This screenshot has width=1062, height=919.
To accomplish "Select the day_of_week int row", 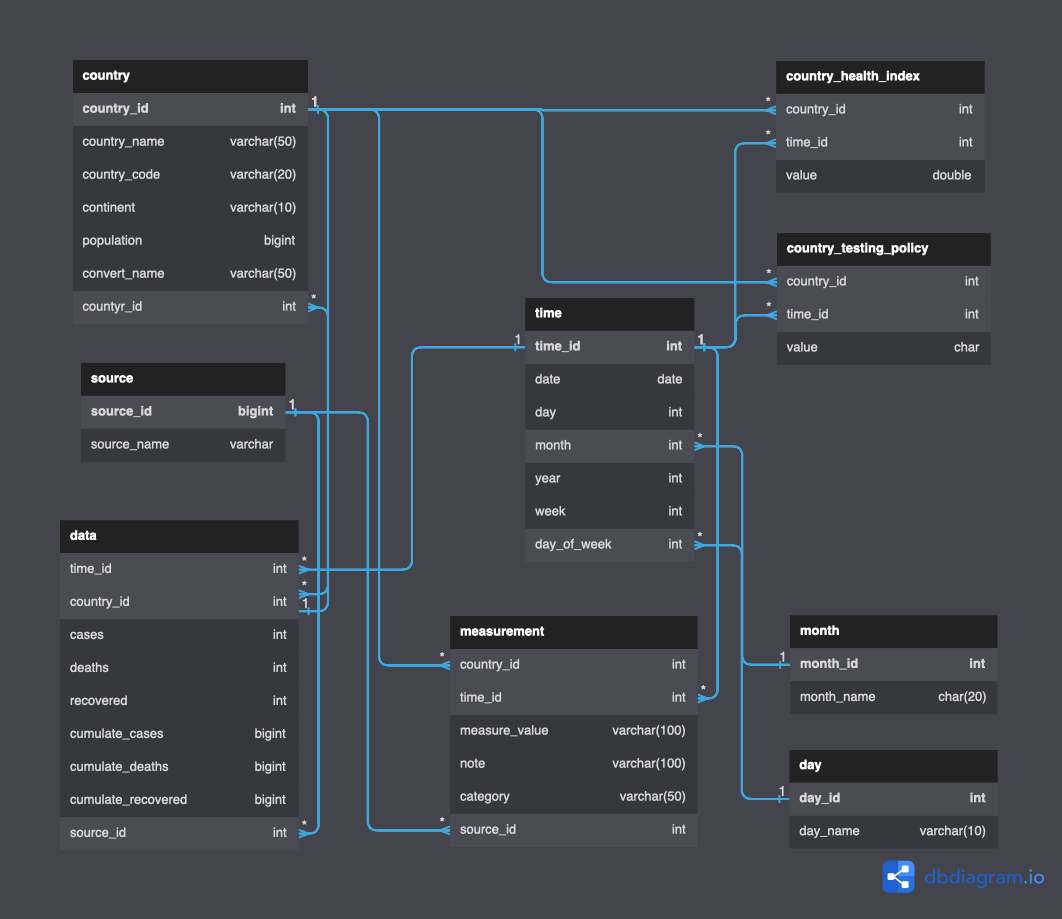I will click(x=610, y=544).
